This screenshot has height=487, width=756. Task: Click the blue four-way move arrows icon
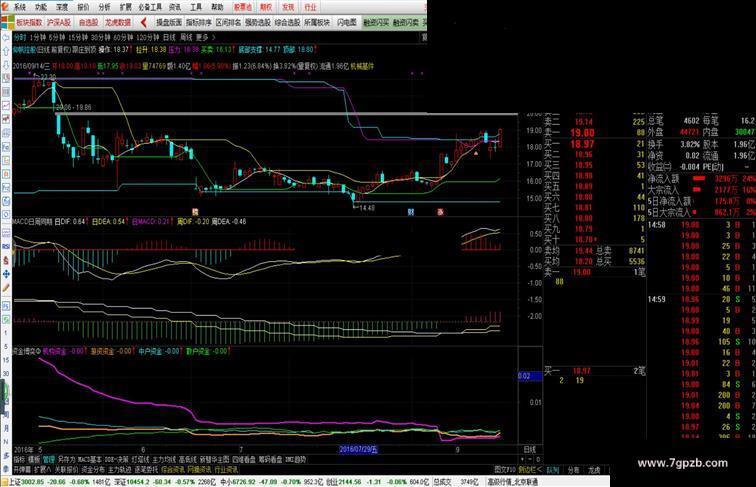tap(6, 274)
